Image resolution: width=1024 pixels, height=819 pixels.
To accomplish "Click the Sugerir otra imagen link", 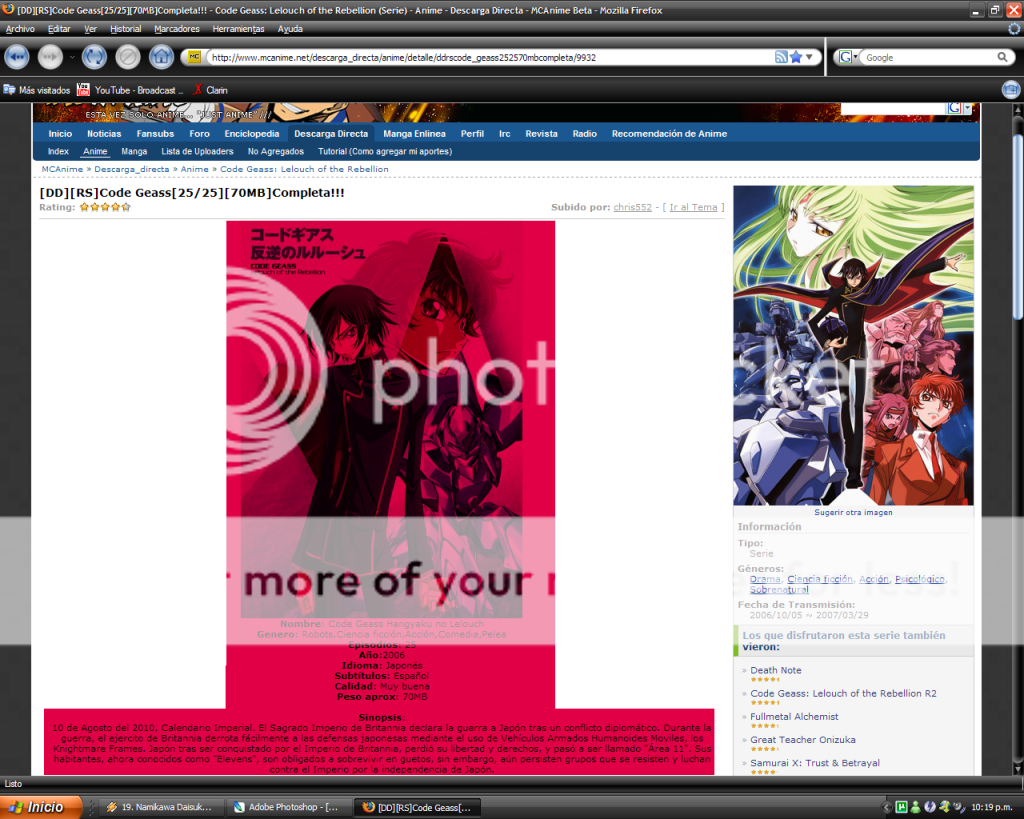I will point(853,513).
